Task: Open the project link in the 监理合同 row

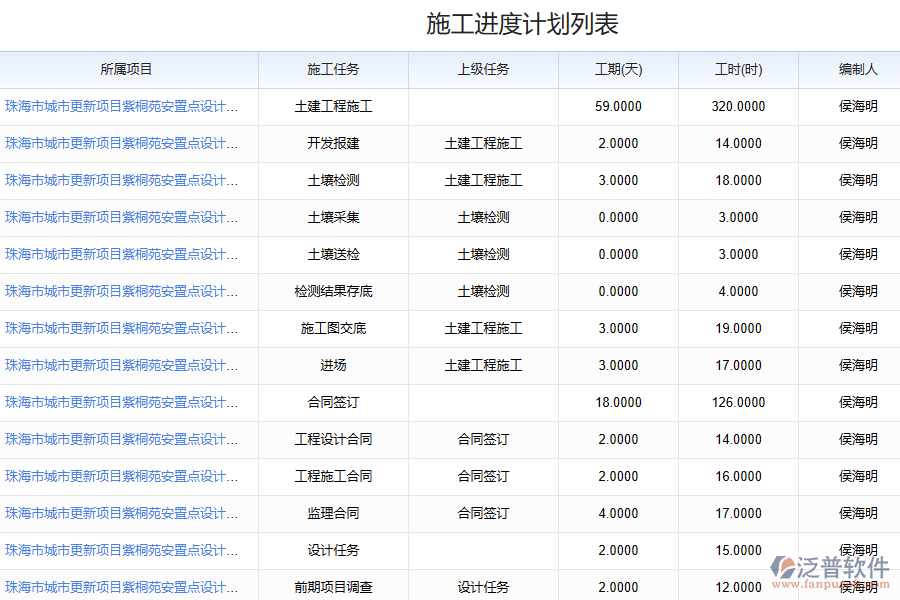Action: tap(121, 514)
